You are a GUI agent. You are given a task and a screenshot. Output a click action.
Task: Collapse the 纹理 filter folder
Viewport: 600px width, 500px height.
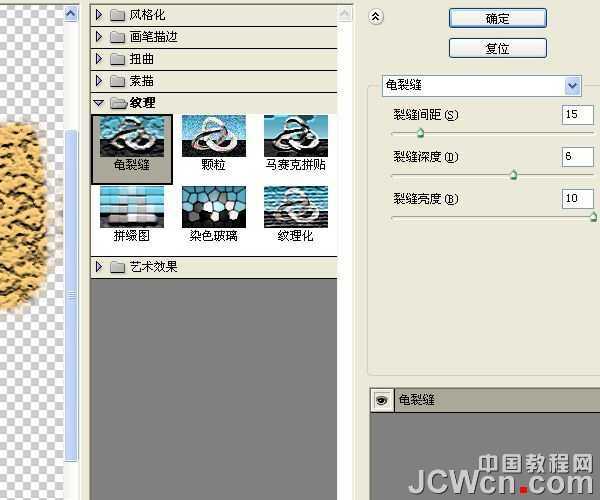100,103
